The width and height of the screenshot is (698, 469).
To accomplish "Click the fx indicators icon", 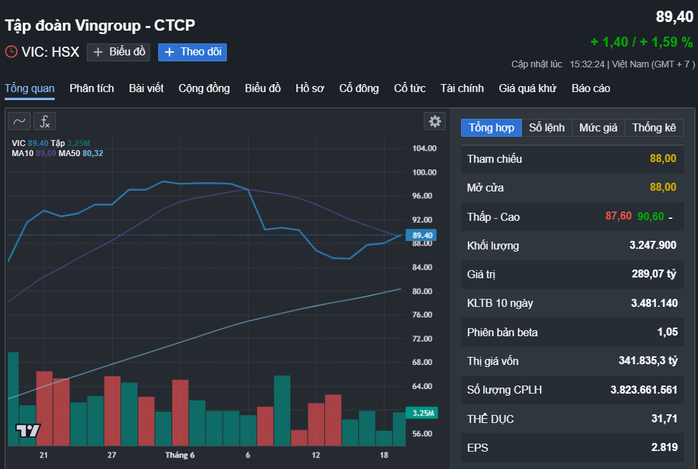I will tap(44, 122).
